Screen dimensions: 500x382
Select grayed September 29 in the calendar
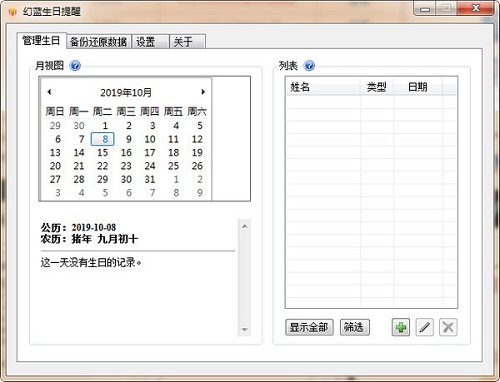(x=55, y=126)
